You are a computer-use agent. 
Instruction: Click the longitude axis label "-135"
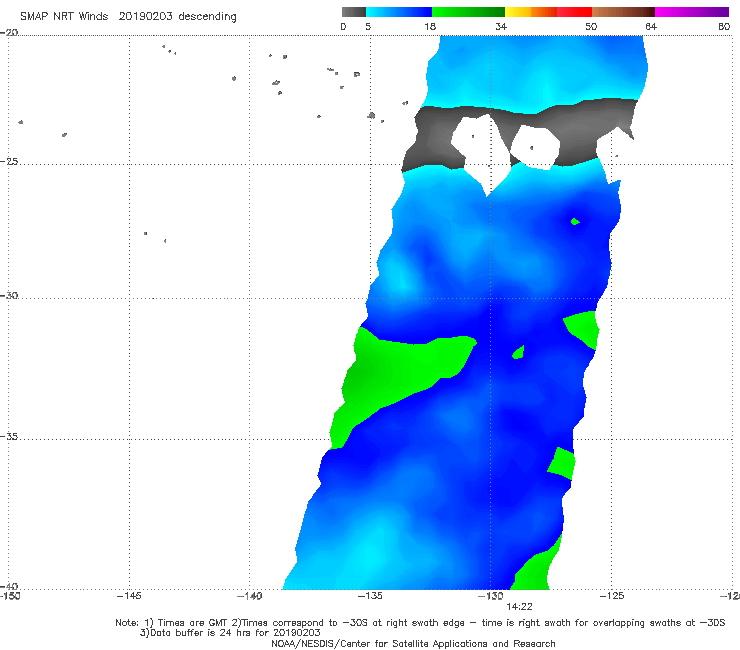pyautogui.click(x=370, y=596)
